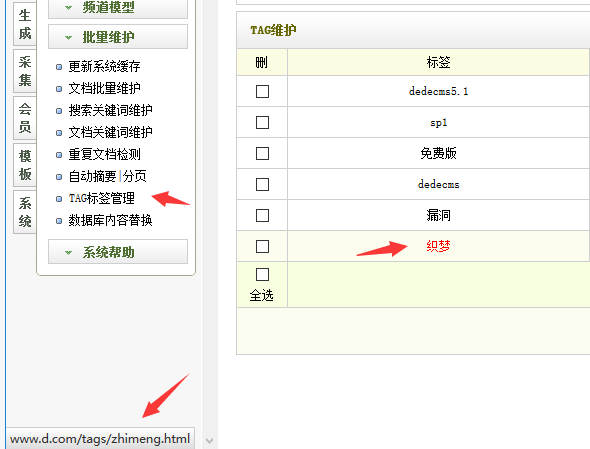This screenshot has width=590, height=449.
Task: Click bullet icon beside 数据库内容替换
Action: coord(59,221)
